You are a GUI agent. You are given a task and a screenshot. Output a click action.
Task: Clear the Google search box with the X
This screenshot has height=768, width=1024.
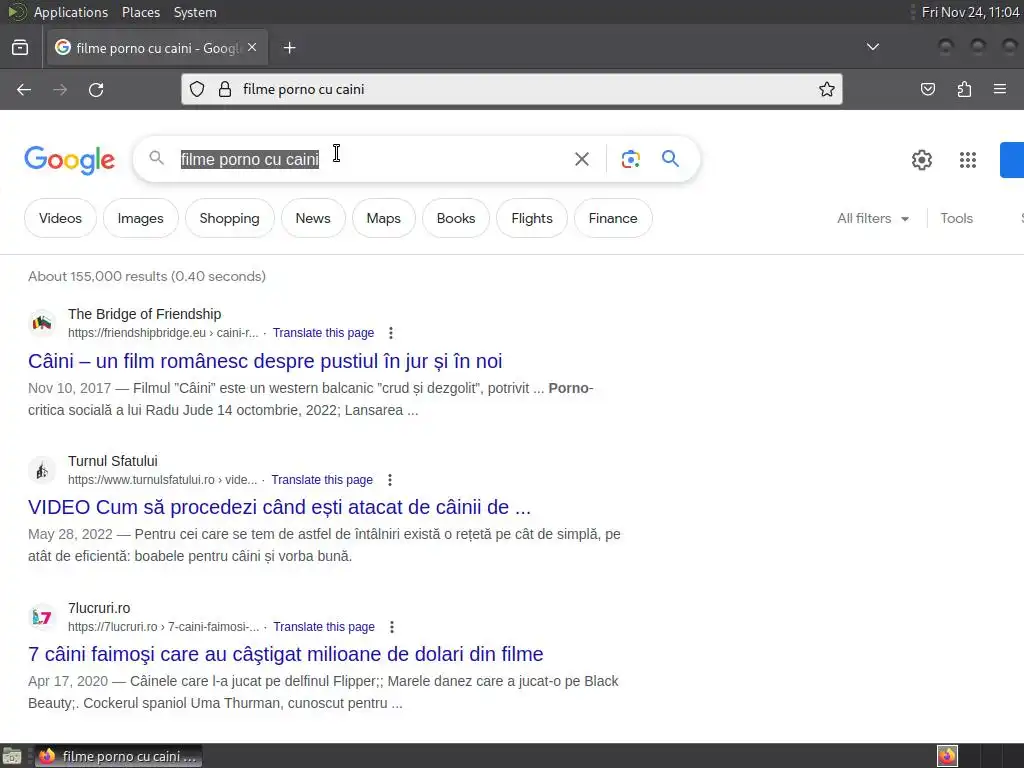click(x=582, y=159)
